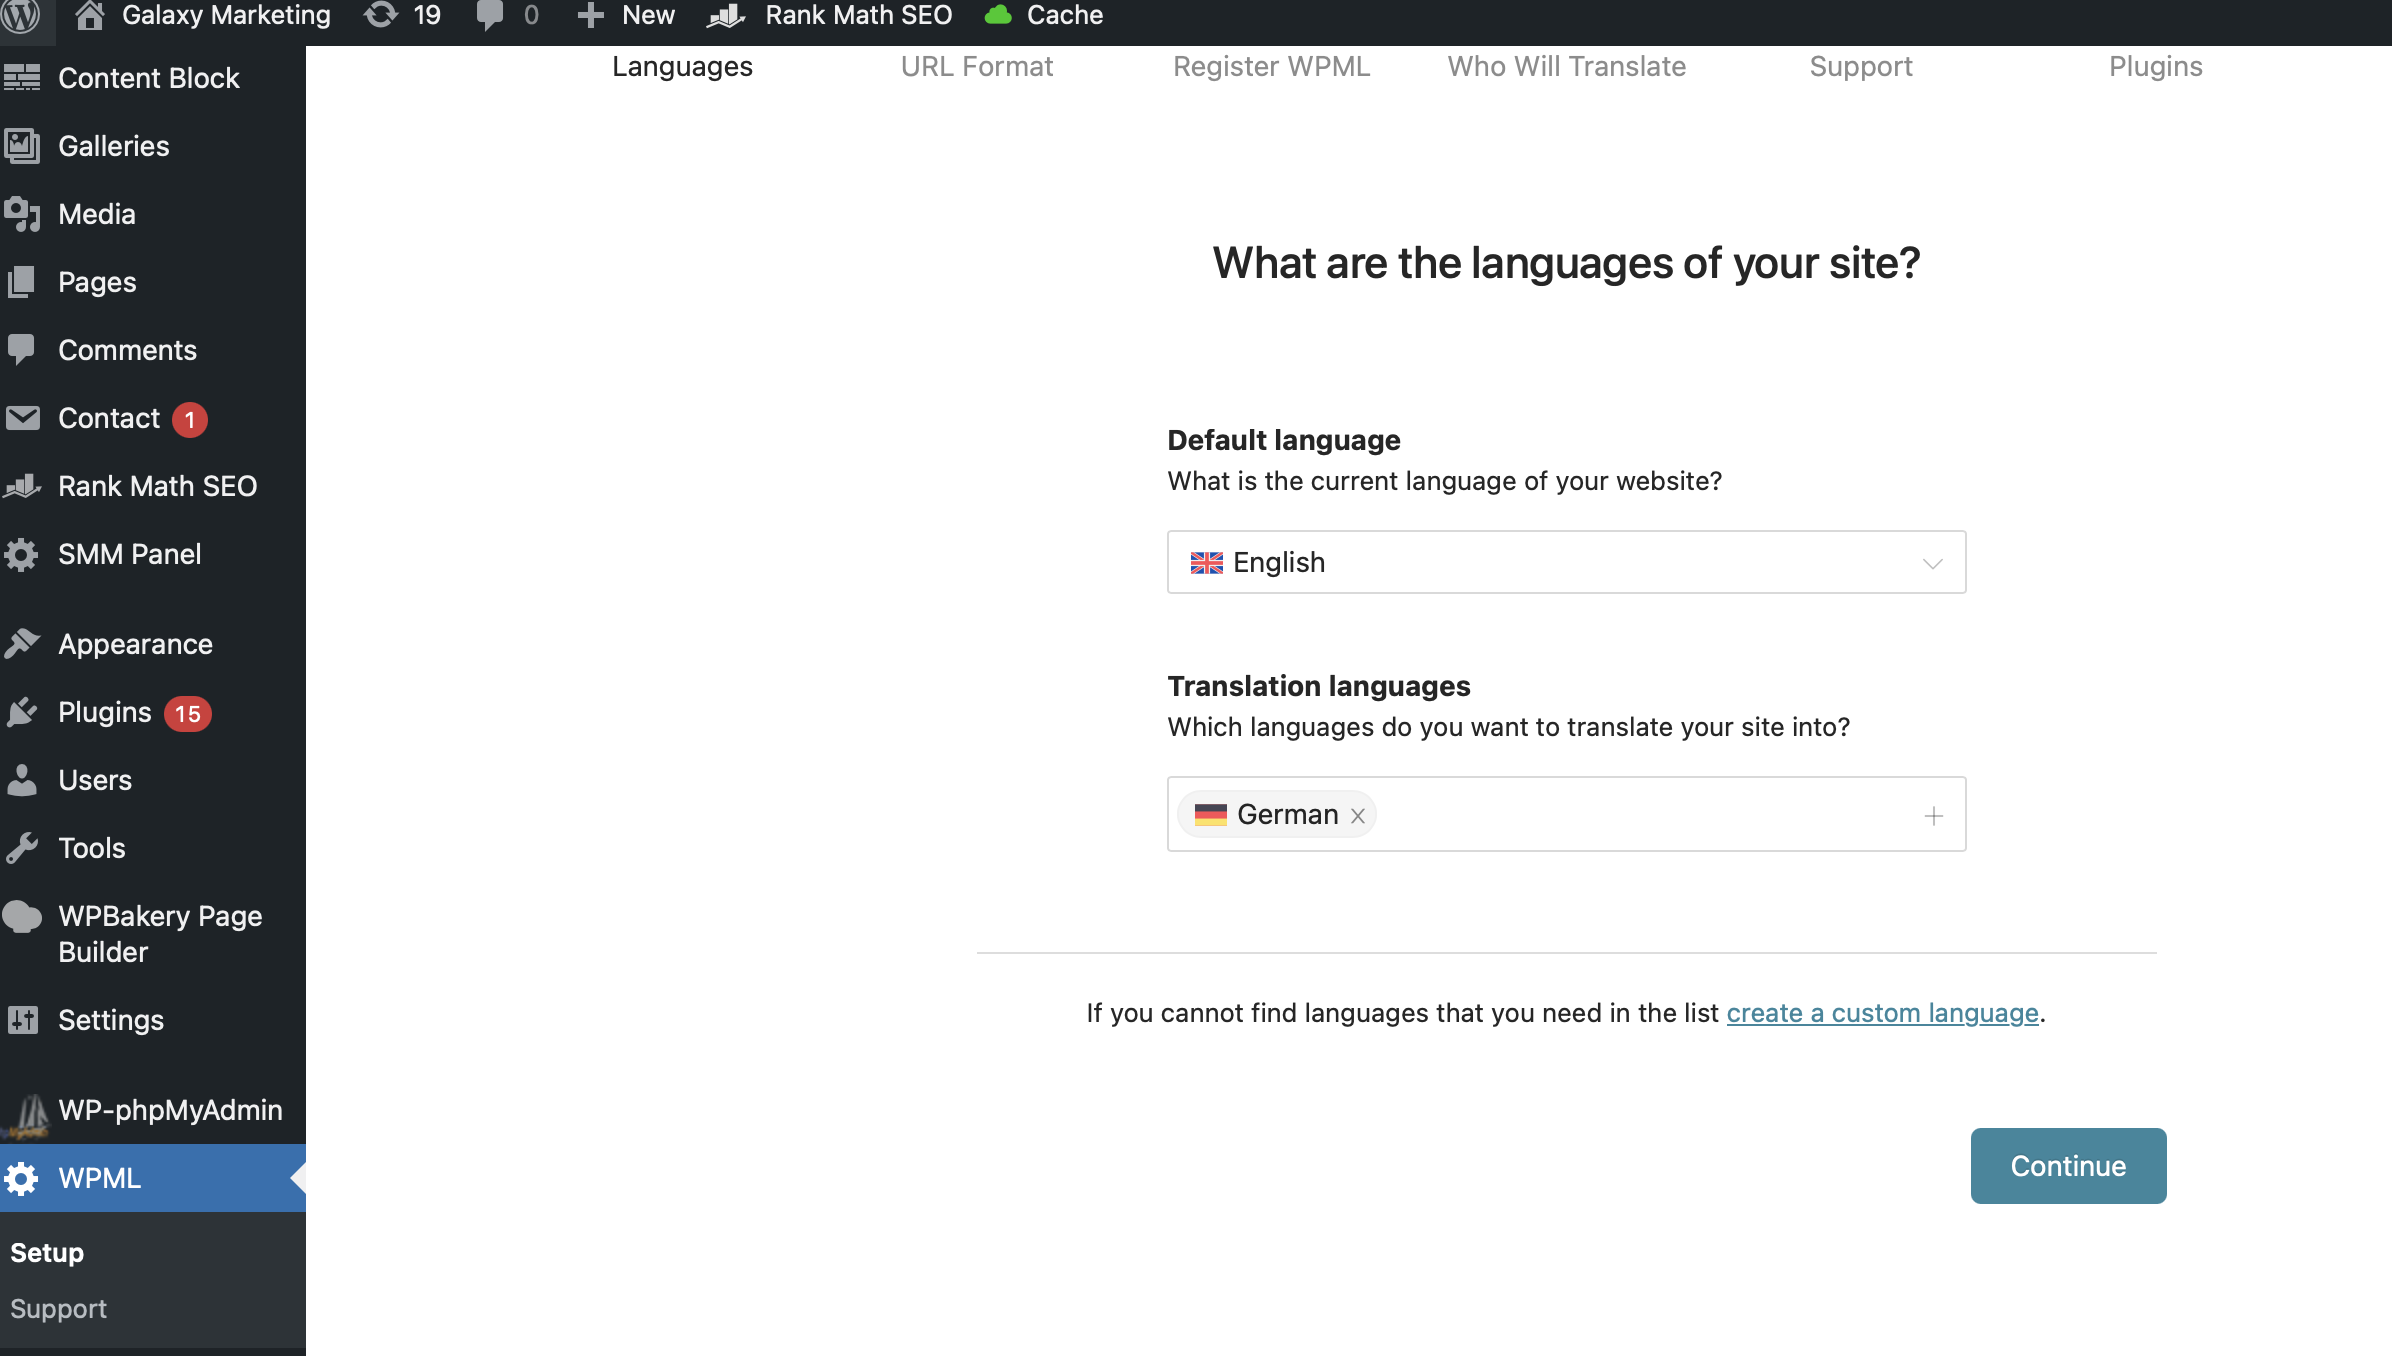Select the Languages wizard step

point(683,66)
